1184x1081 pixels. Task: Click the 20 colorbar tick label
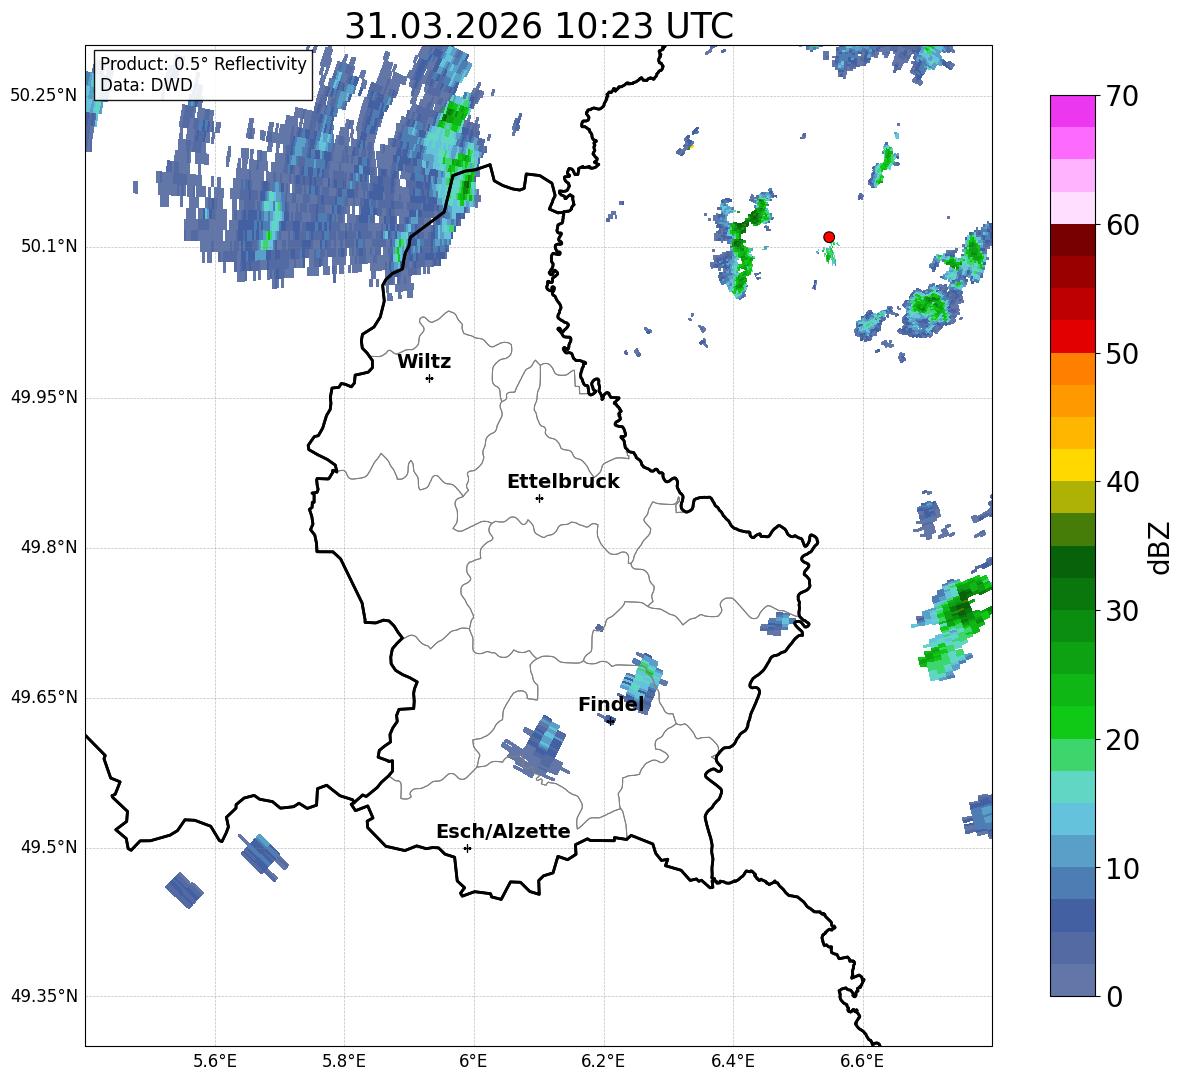pos(1121,739)
